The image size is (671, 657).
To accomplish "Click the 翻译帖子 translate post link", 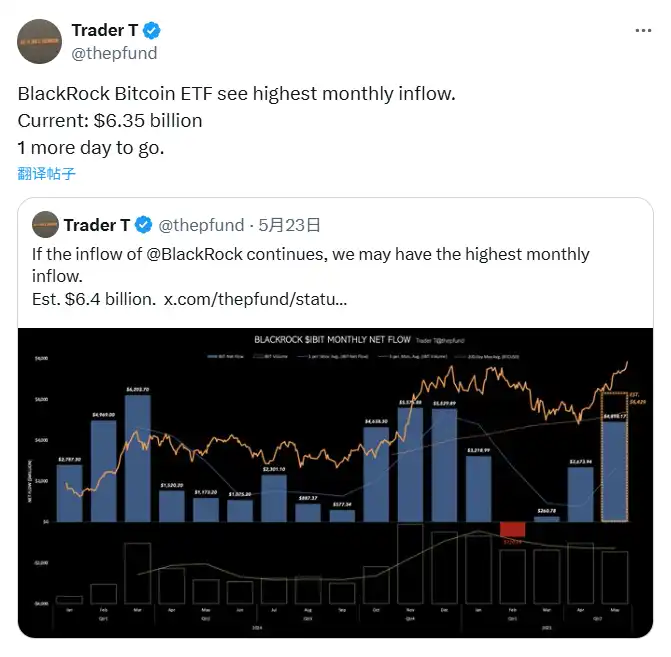I will tap(47, 173).
